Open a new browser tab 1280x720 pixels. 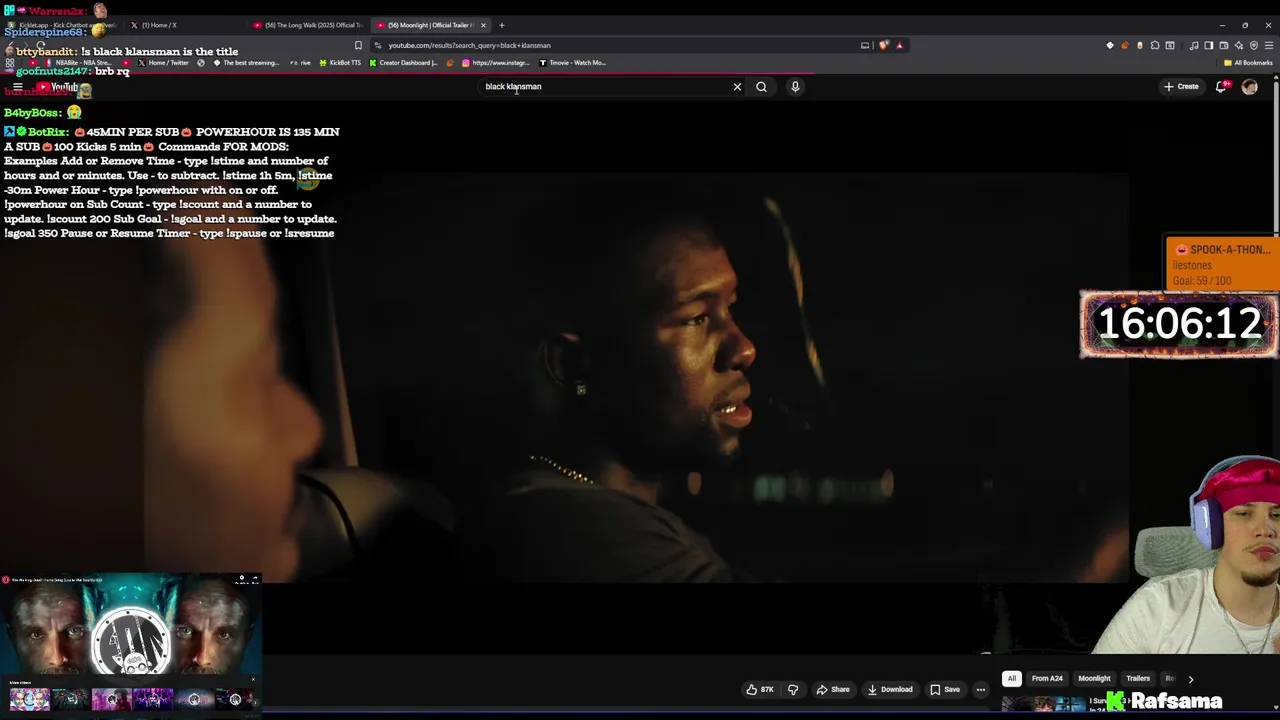point(502,25)
